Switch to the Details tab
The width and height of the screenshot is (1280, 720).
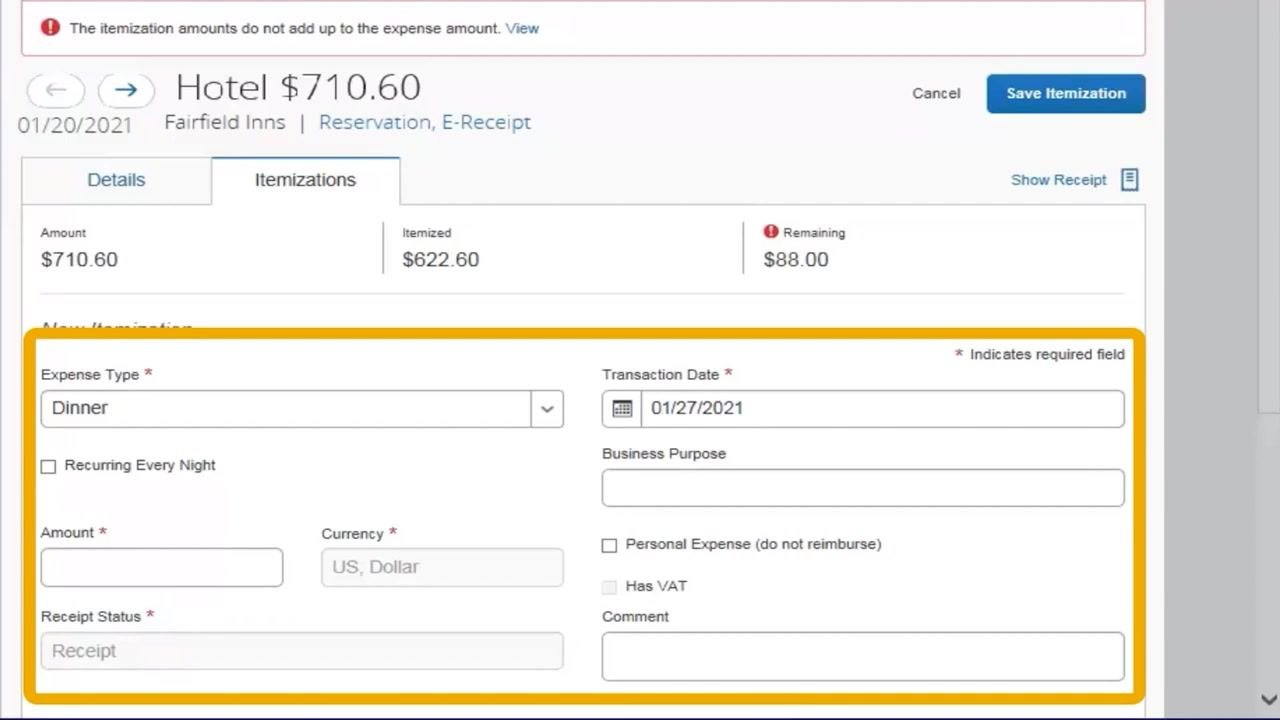(x=116, y=180)
